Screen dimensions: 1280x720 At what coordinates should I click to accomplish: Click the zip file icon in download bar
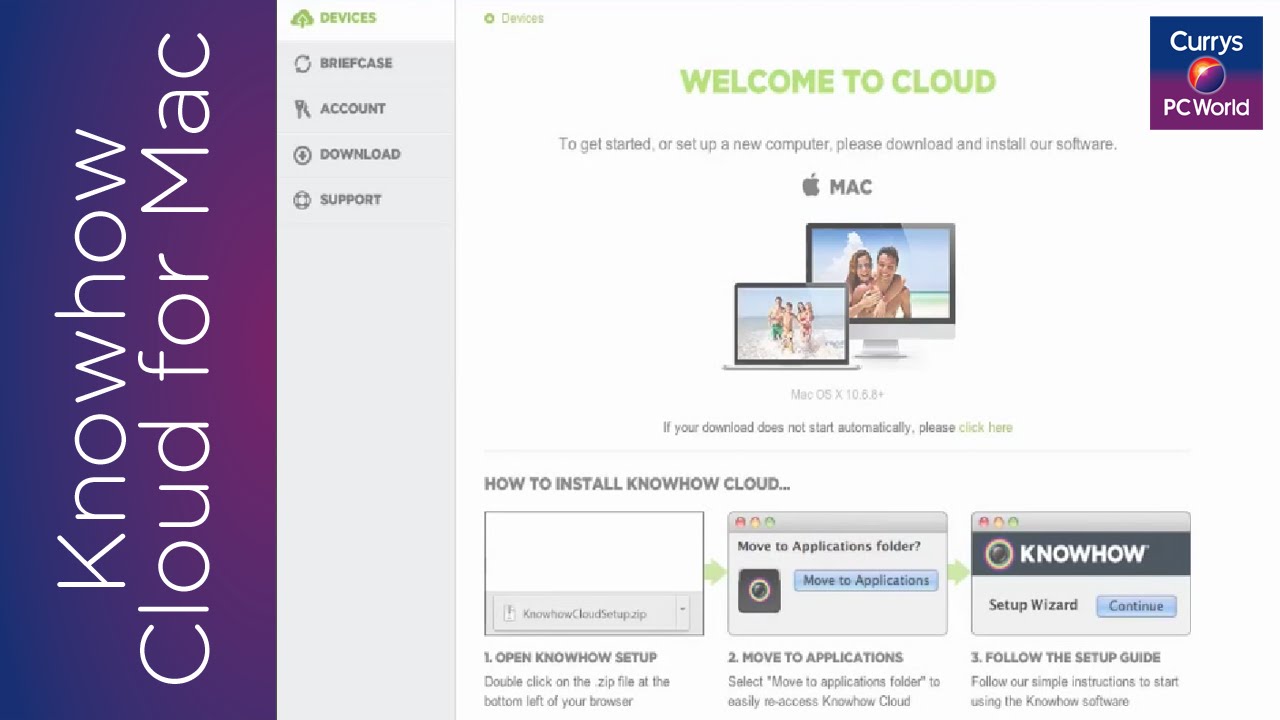click(x=508, y=613)
